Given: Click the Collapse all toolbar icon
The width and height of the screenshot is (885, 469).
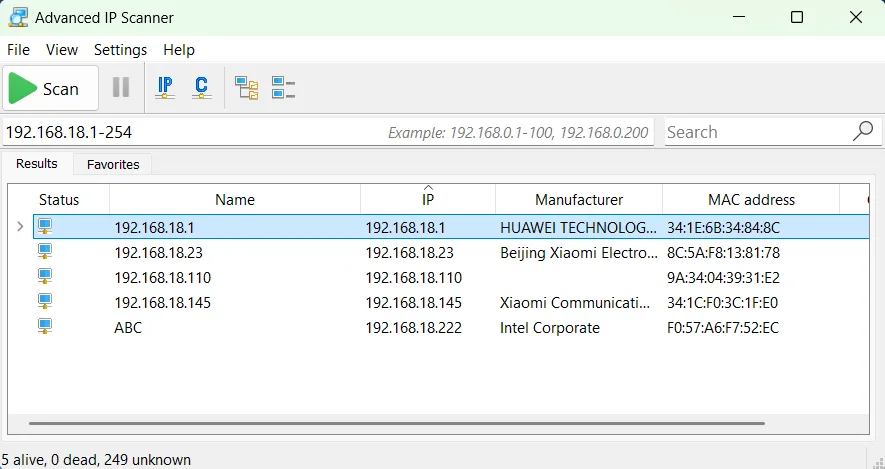Looking at the screenshot, I should tap(283, 88).
